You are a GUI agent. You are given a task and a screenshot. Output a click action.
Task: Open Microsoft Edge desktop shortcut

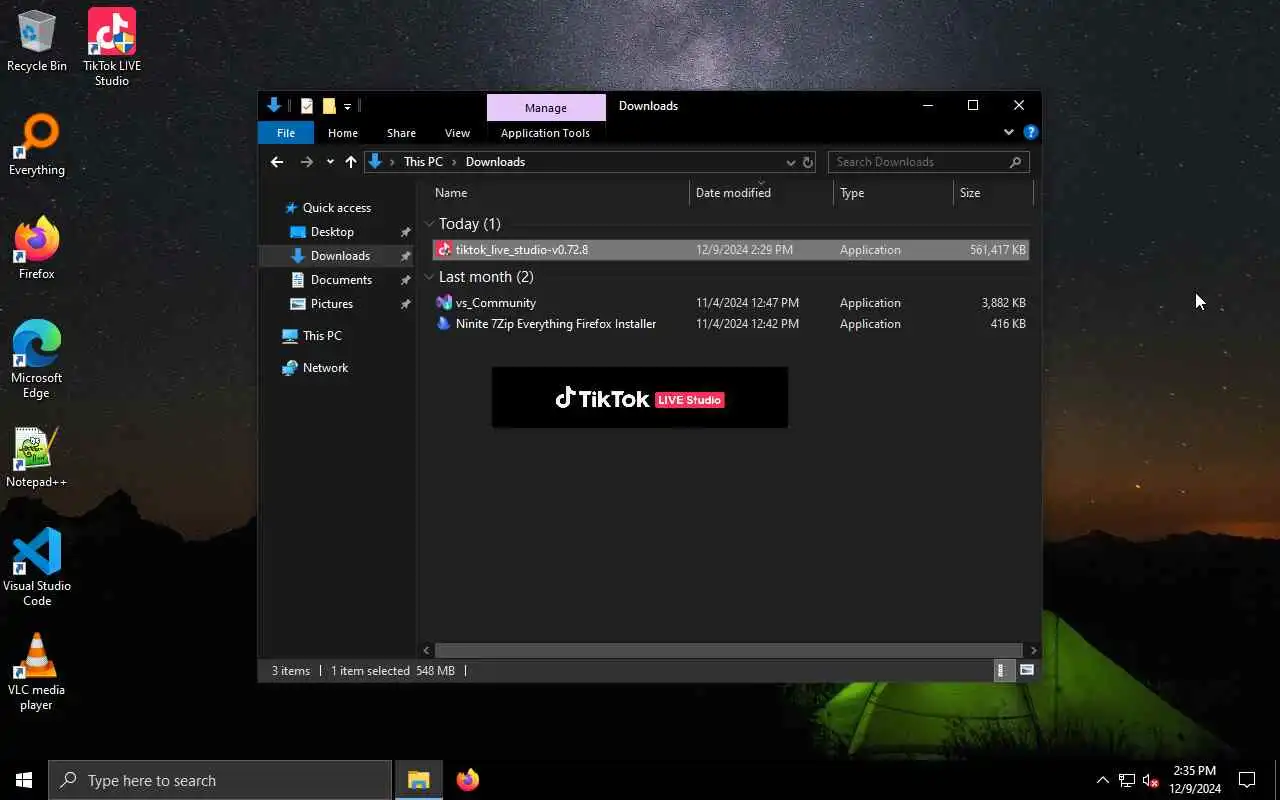[37, 359]
